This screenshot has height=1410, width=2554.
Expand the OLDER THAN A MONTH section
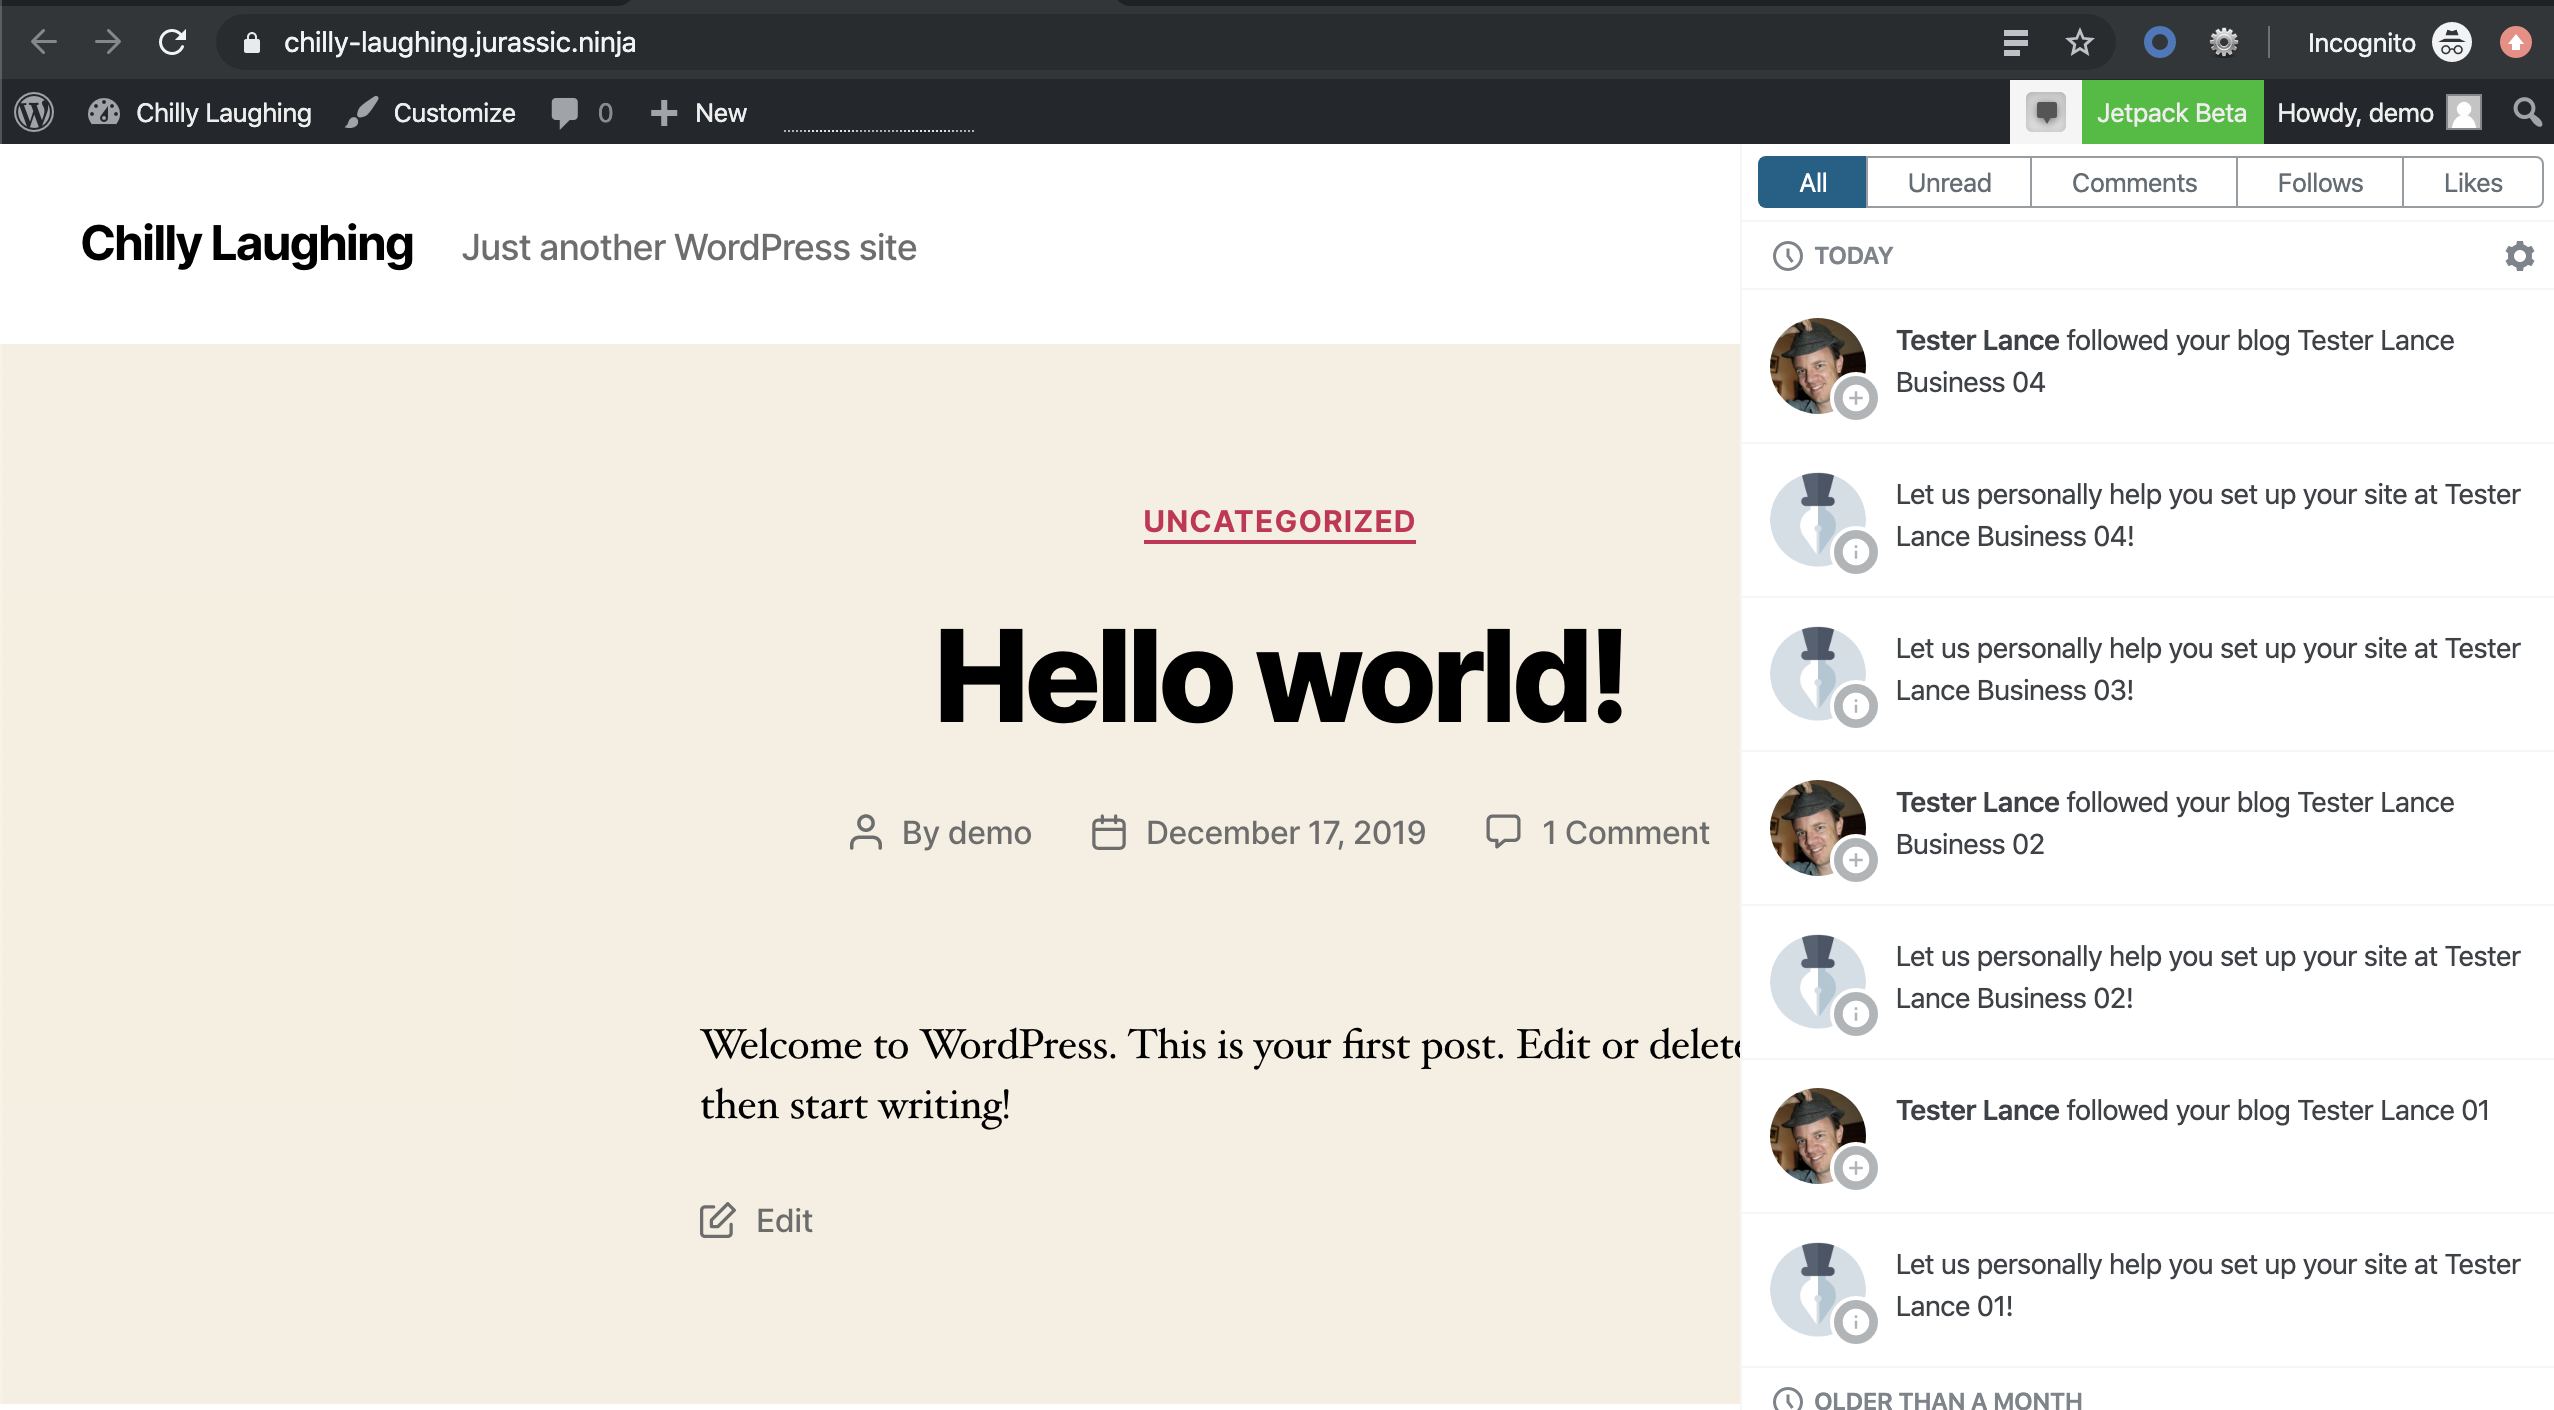(1944, 1397)
